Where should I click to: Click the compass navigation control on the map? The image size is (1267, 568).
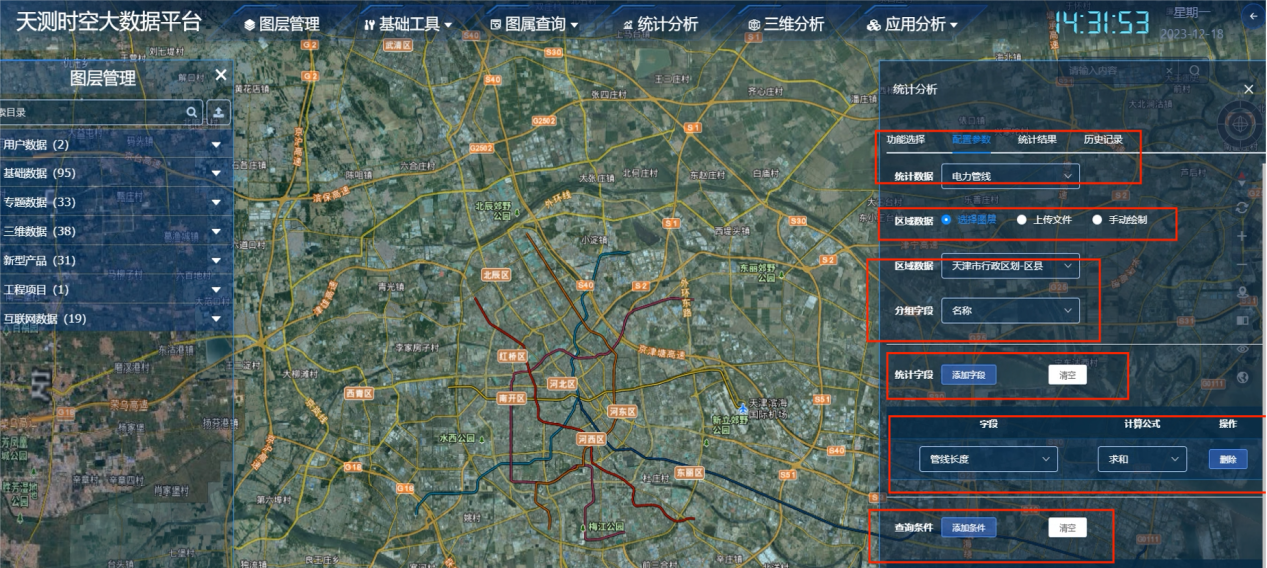pos(1240,124)
